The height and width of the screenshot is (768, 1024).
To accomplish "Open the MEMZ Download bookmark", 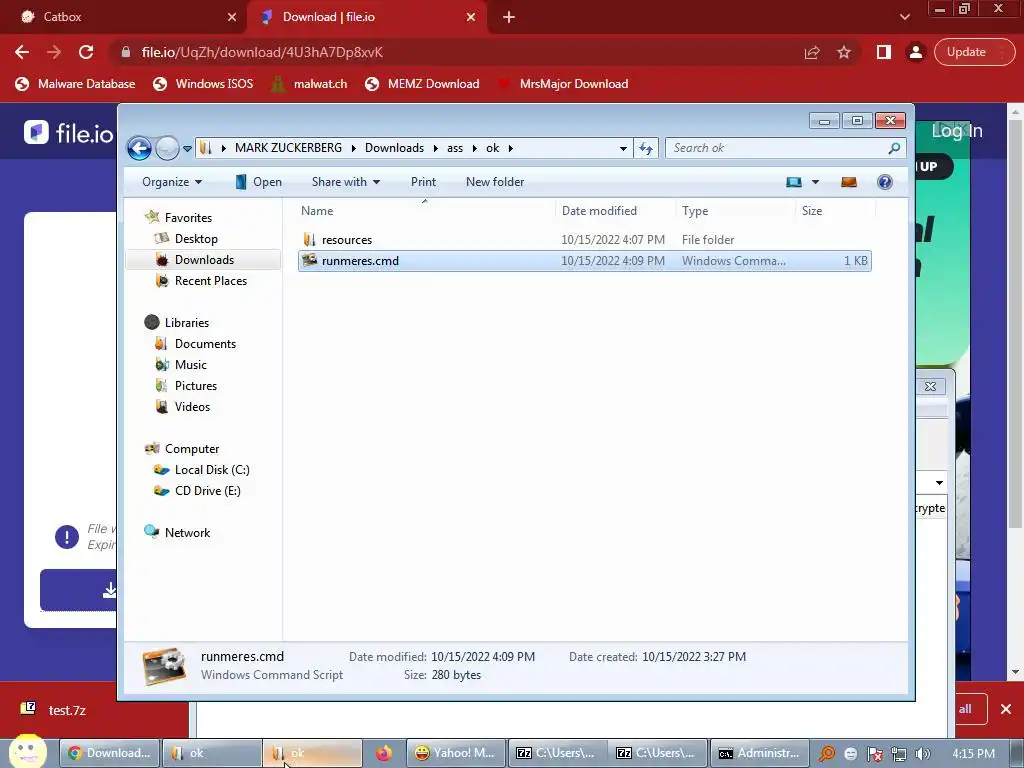I will pyautogui.click(x=422, y=84).
